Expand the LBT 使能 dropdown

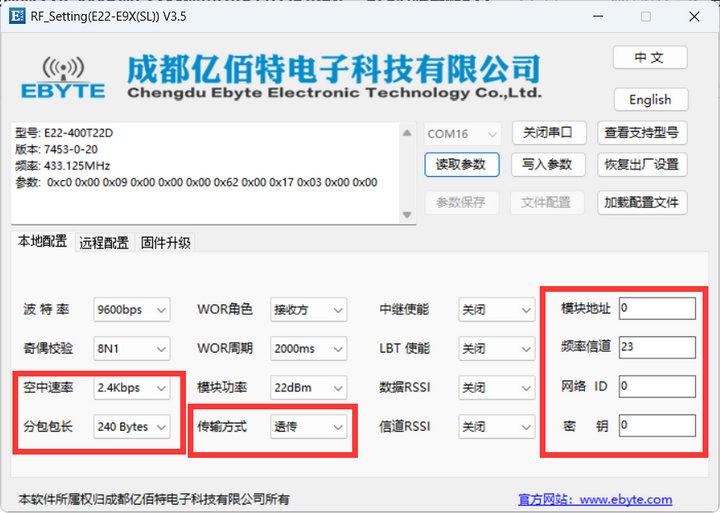[497, 349]
